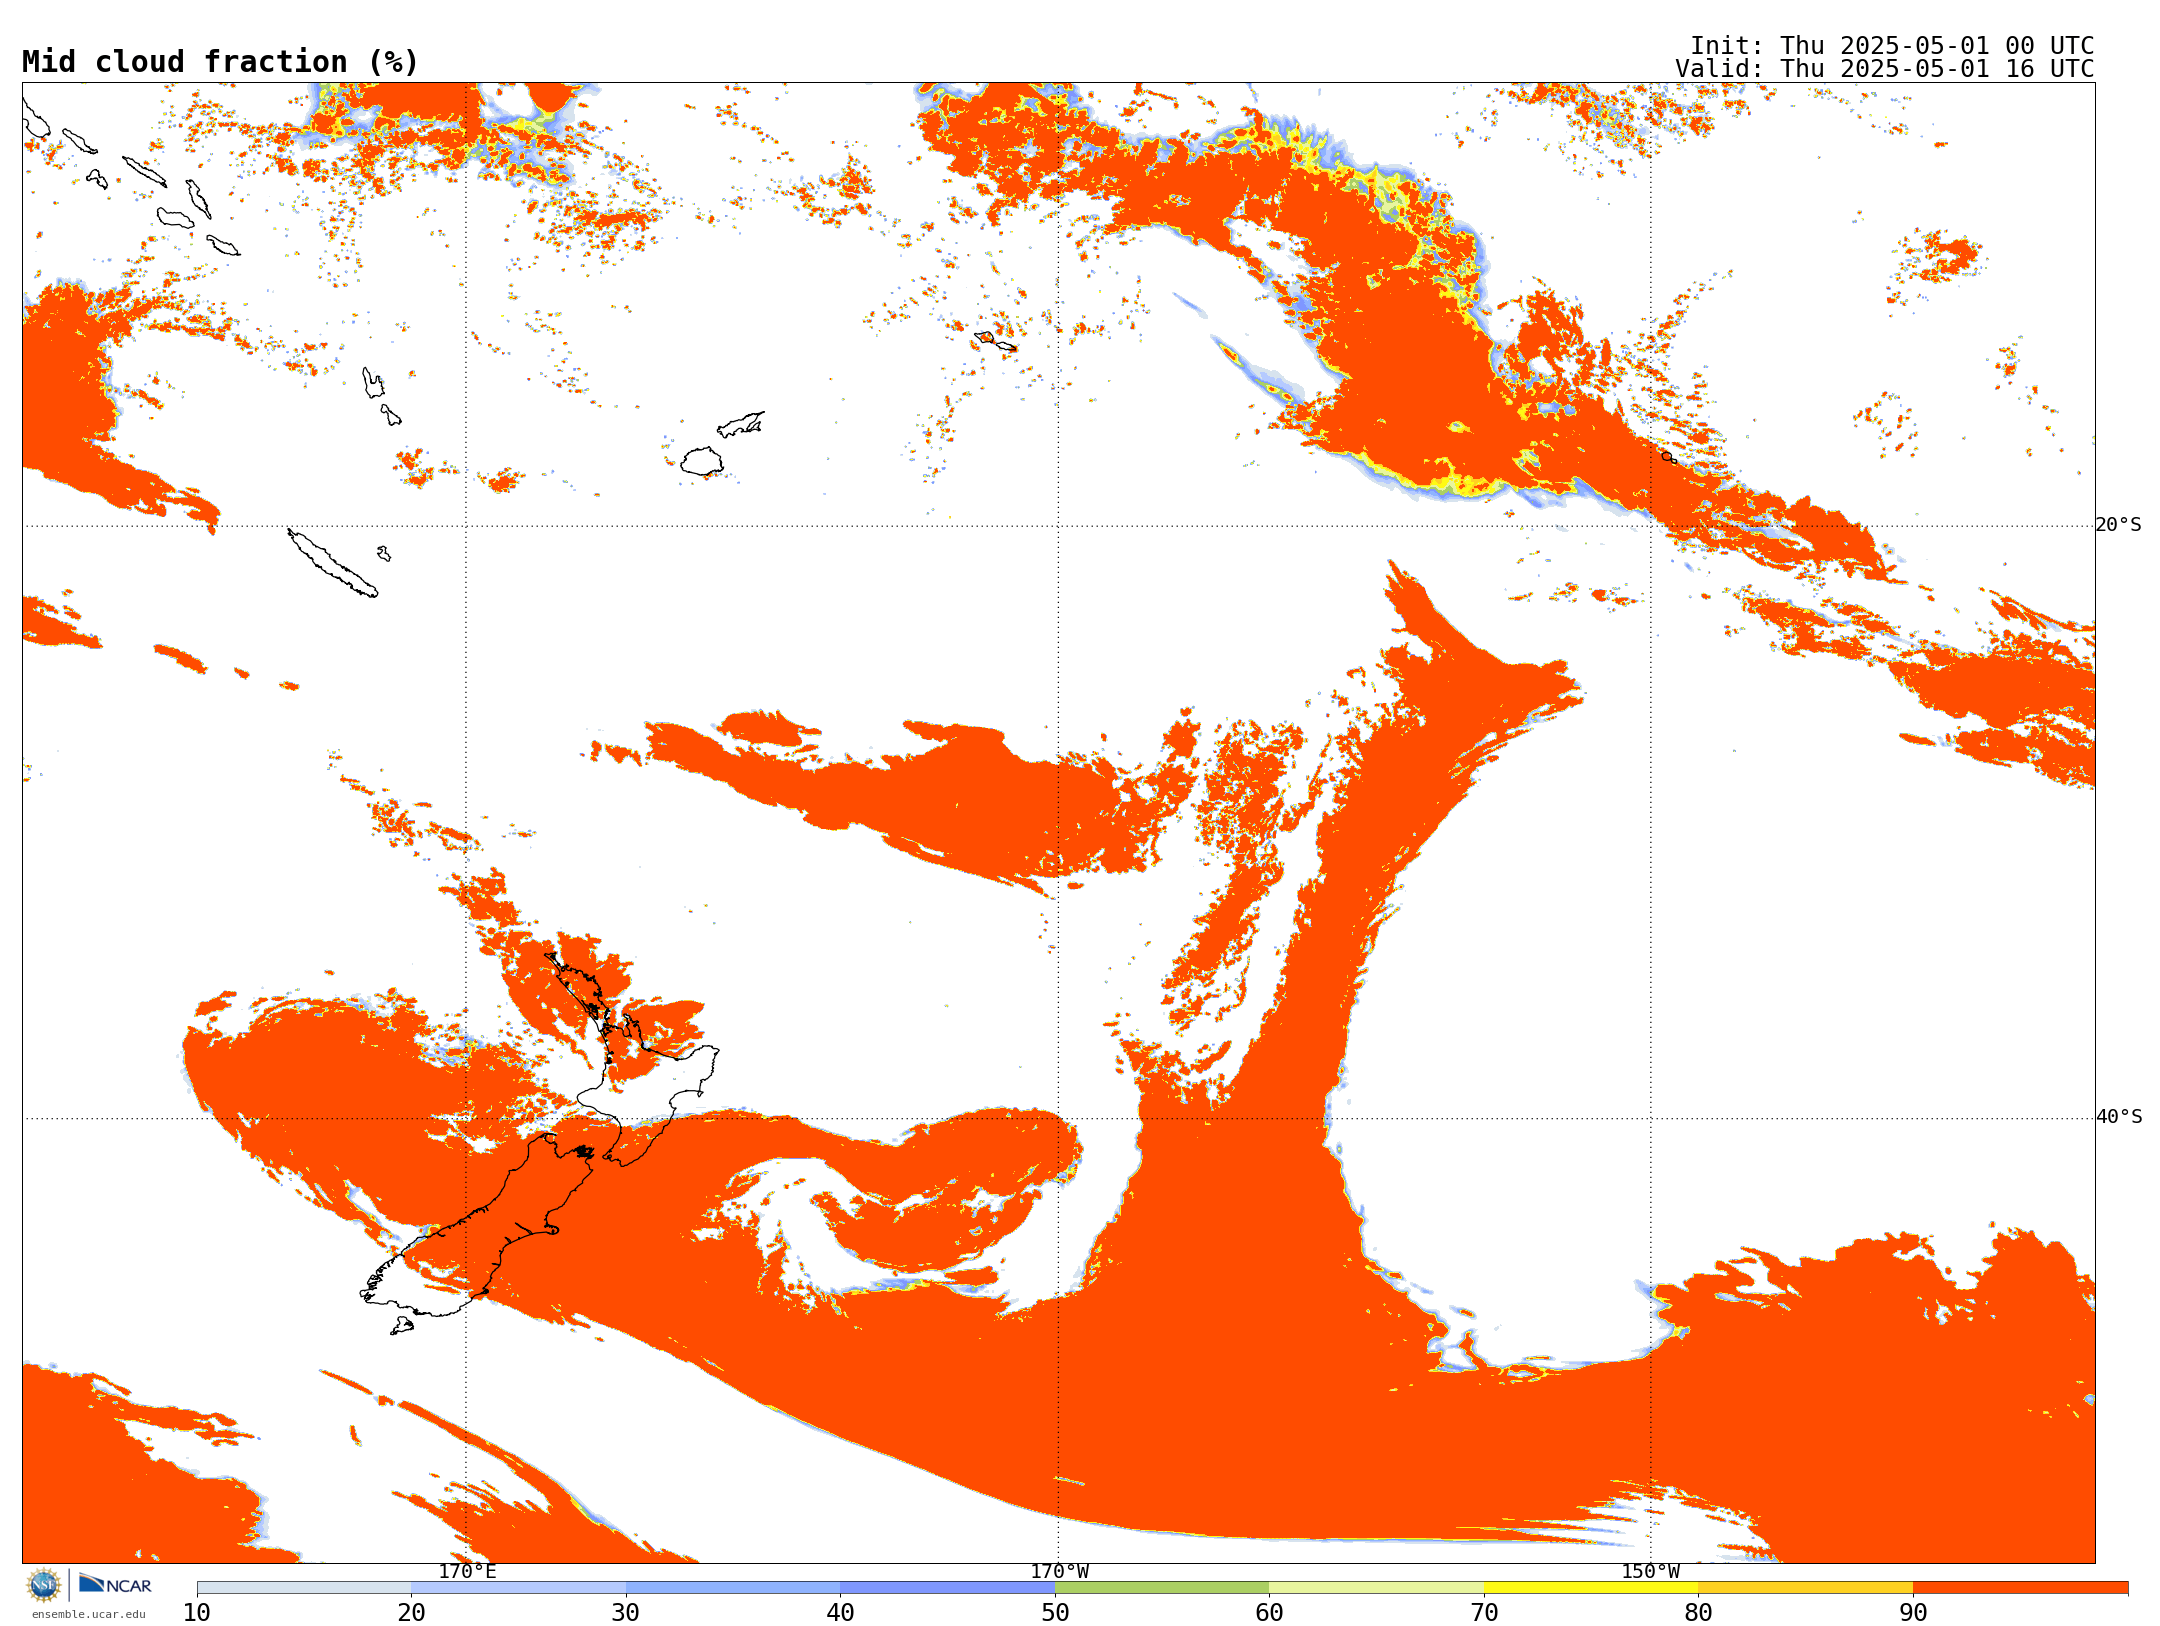Click the colorbar tick label 20
This screenshot has height=1626, width=2160.
412,1613
